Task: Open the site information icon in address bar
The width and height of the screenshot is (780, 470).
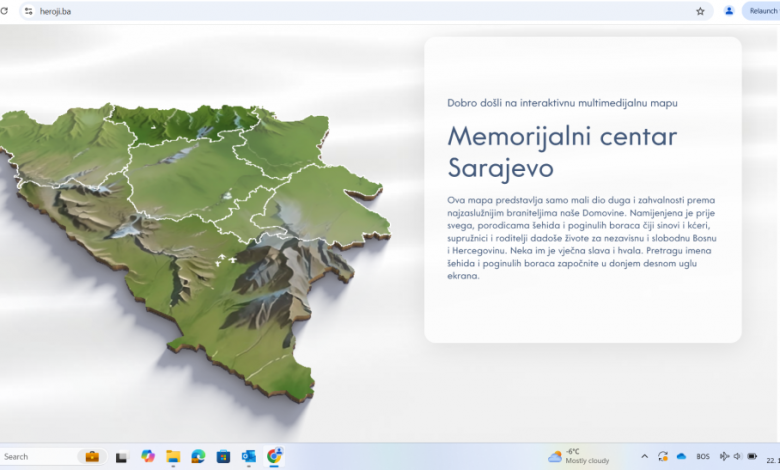Action: [29, 11]
